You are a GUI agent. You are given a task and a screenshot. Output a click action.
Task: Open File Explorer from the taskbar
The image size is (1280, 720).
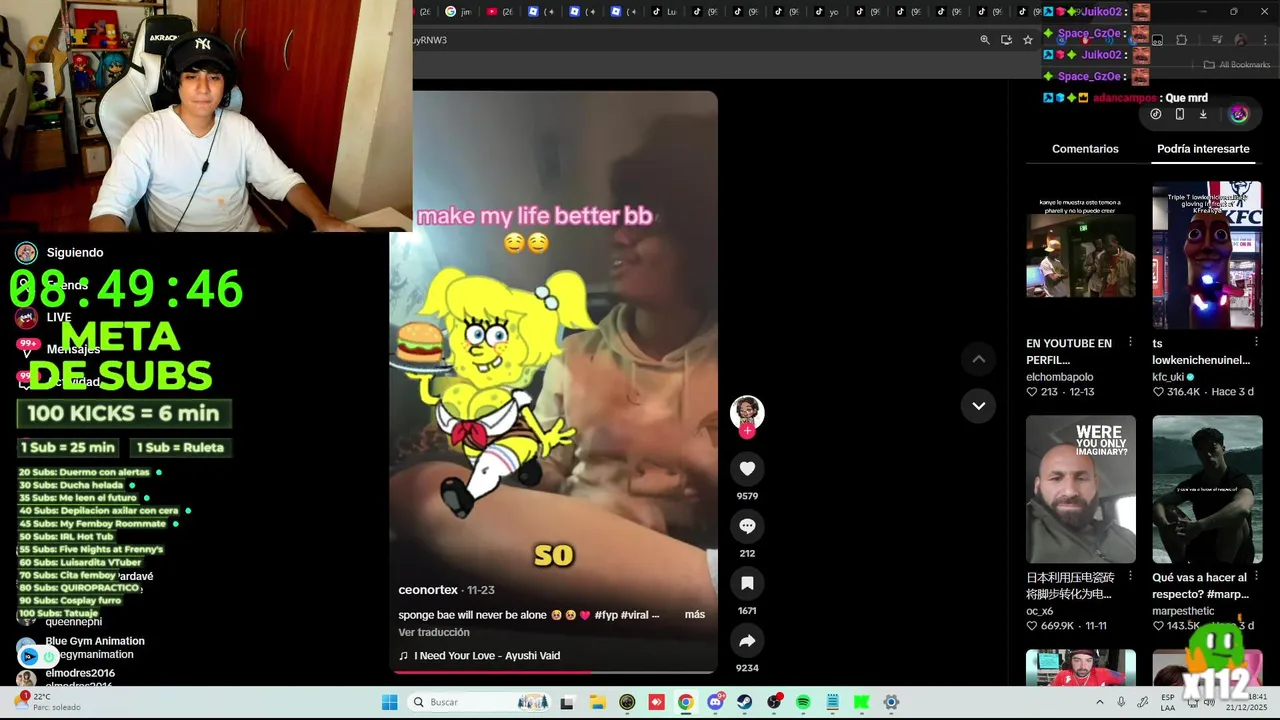(597, 702)
